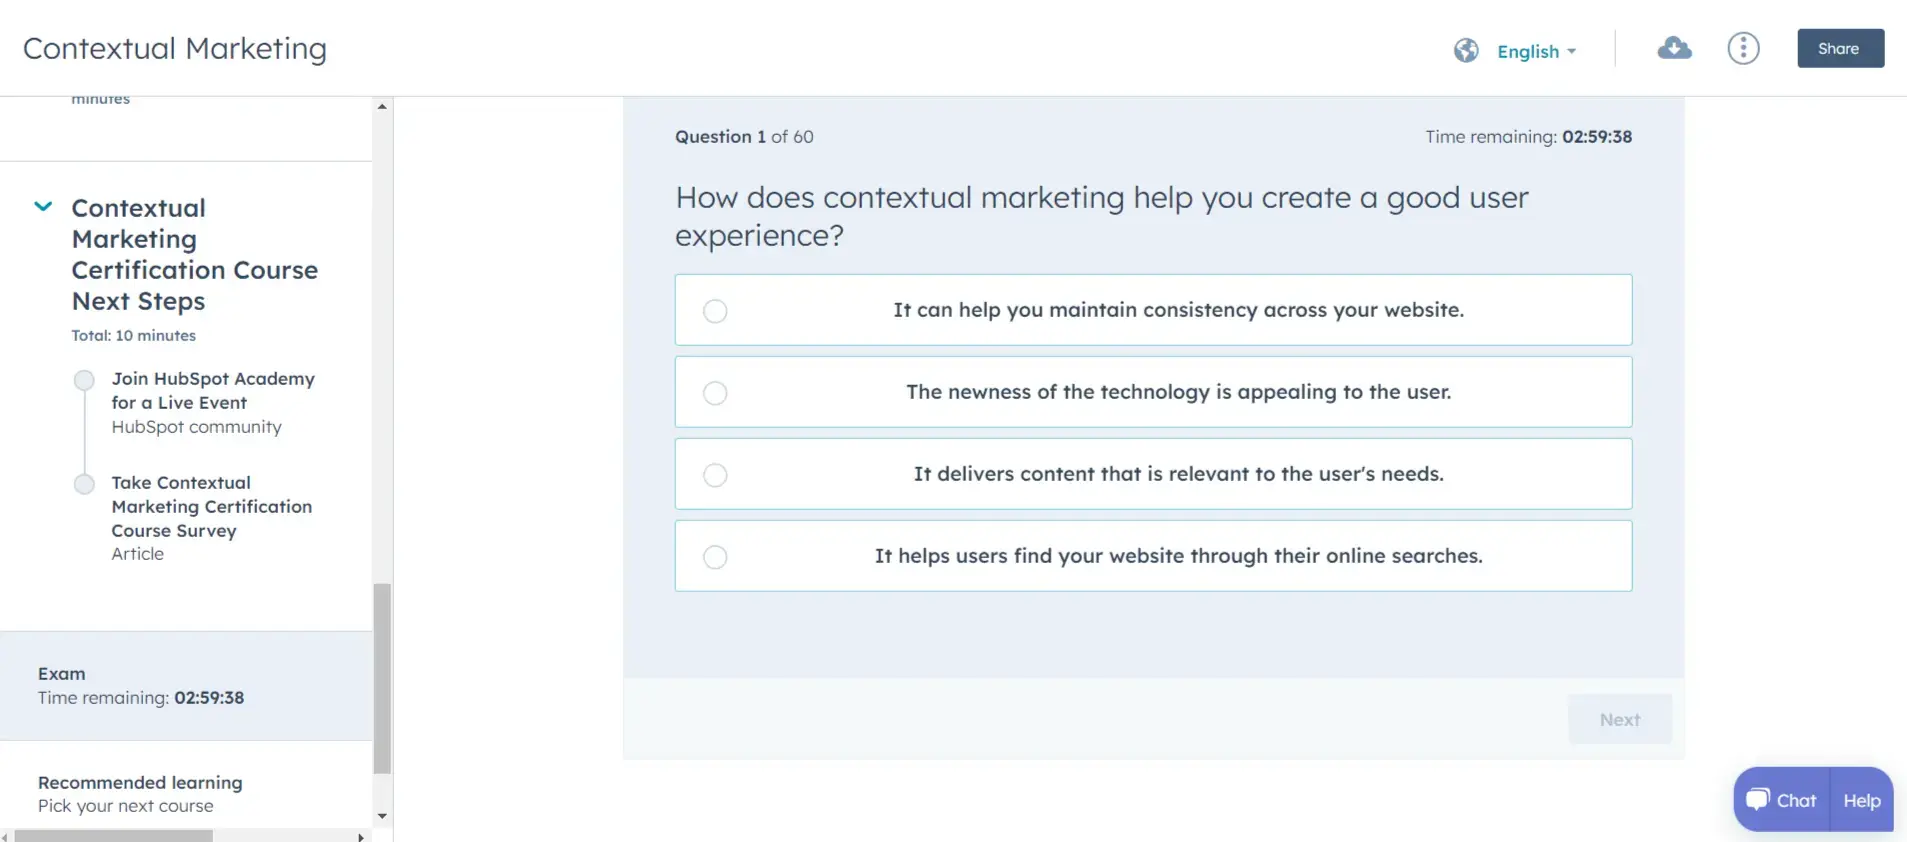The width and height of the screenshot is (1907, 842).
Task: Open Join HubSpot Academy for a Live Event
Action: (x=213, y=391)
